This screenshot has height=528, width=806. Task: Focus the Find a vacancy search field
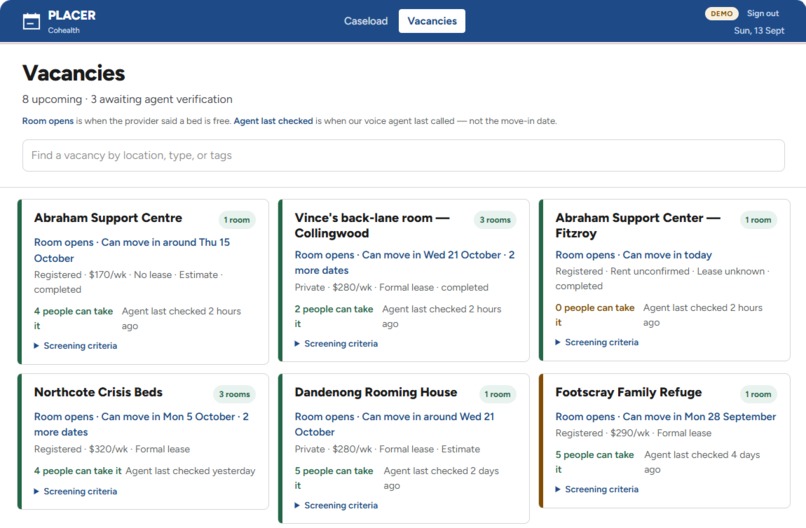[404, 155]
